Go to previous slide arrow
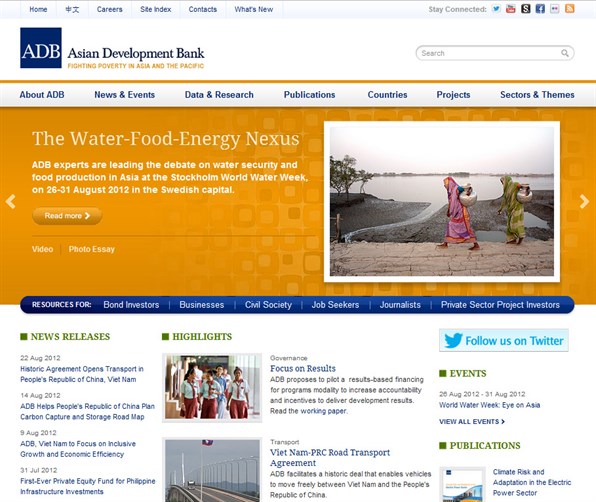Screen dimensions: 596x502 (11, 201)
